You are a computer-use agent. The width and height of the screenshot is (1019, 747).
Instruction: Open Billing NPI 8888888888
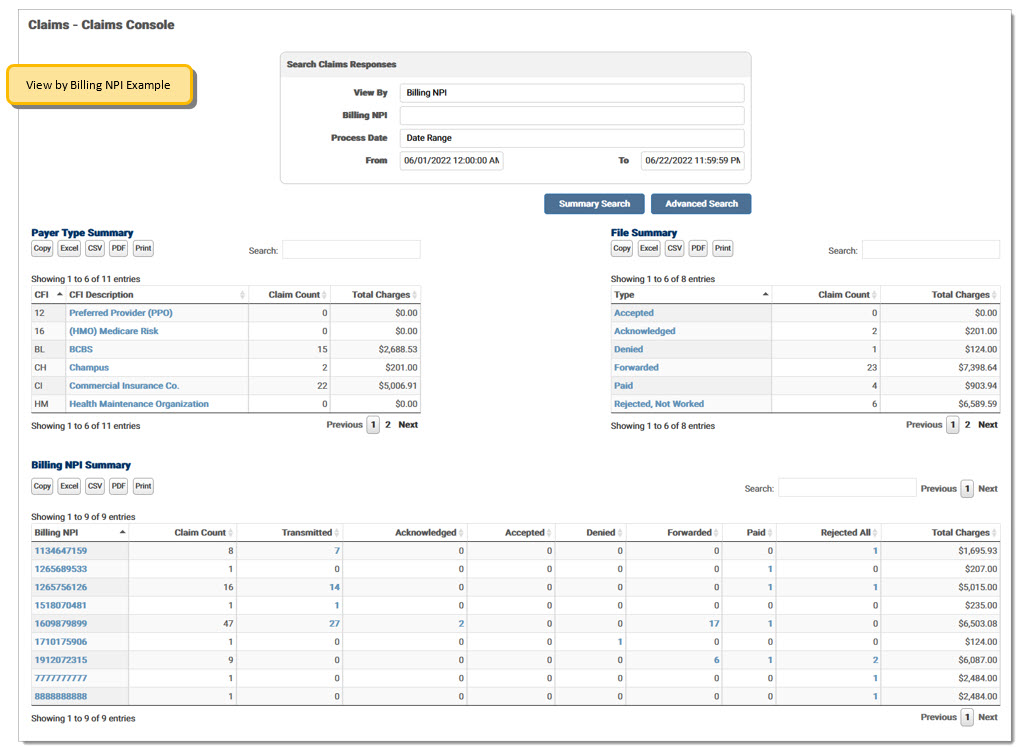(x=60, y=696)
